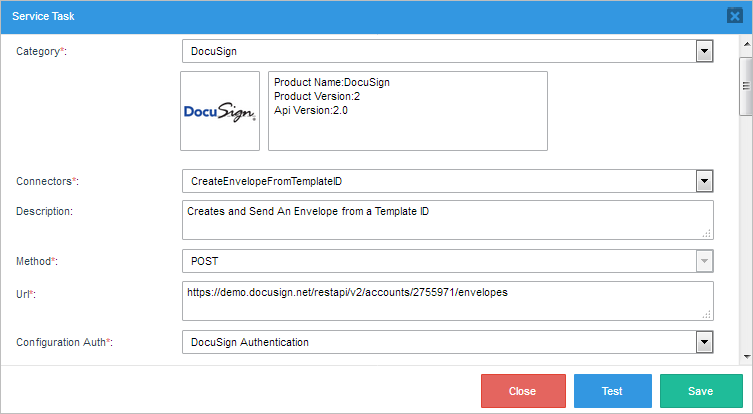Click the resize grip on the Url box
The height and width of the screenshot is (414, 753).
pos(706,314)
